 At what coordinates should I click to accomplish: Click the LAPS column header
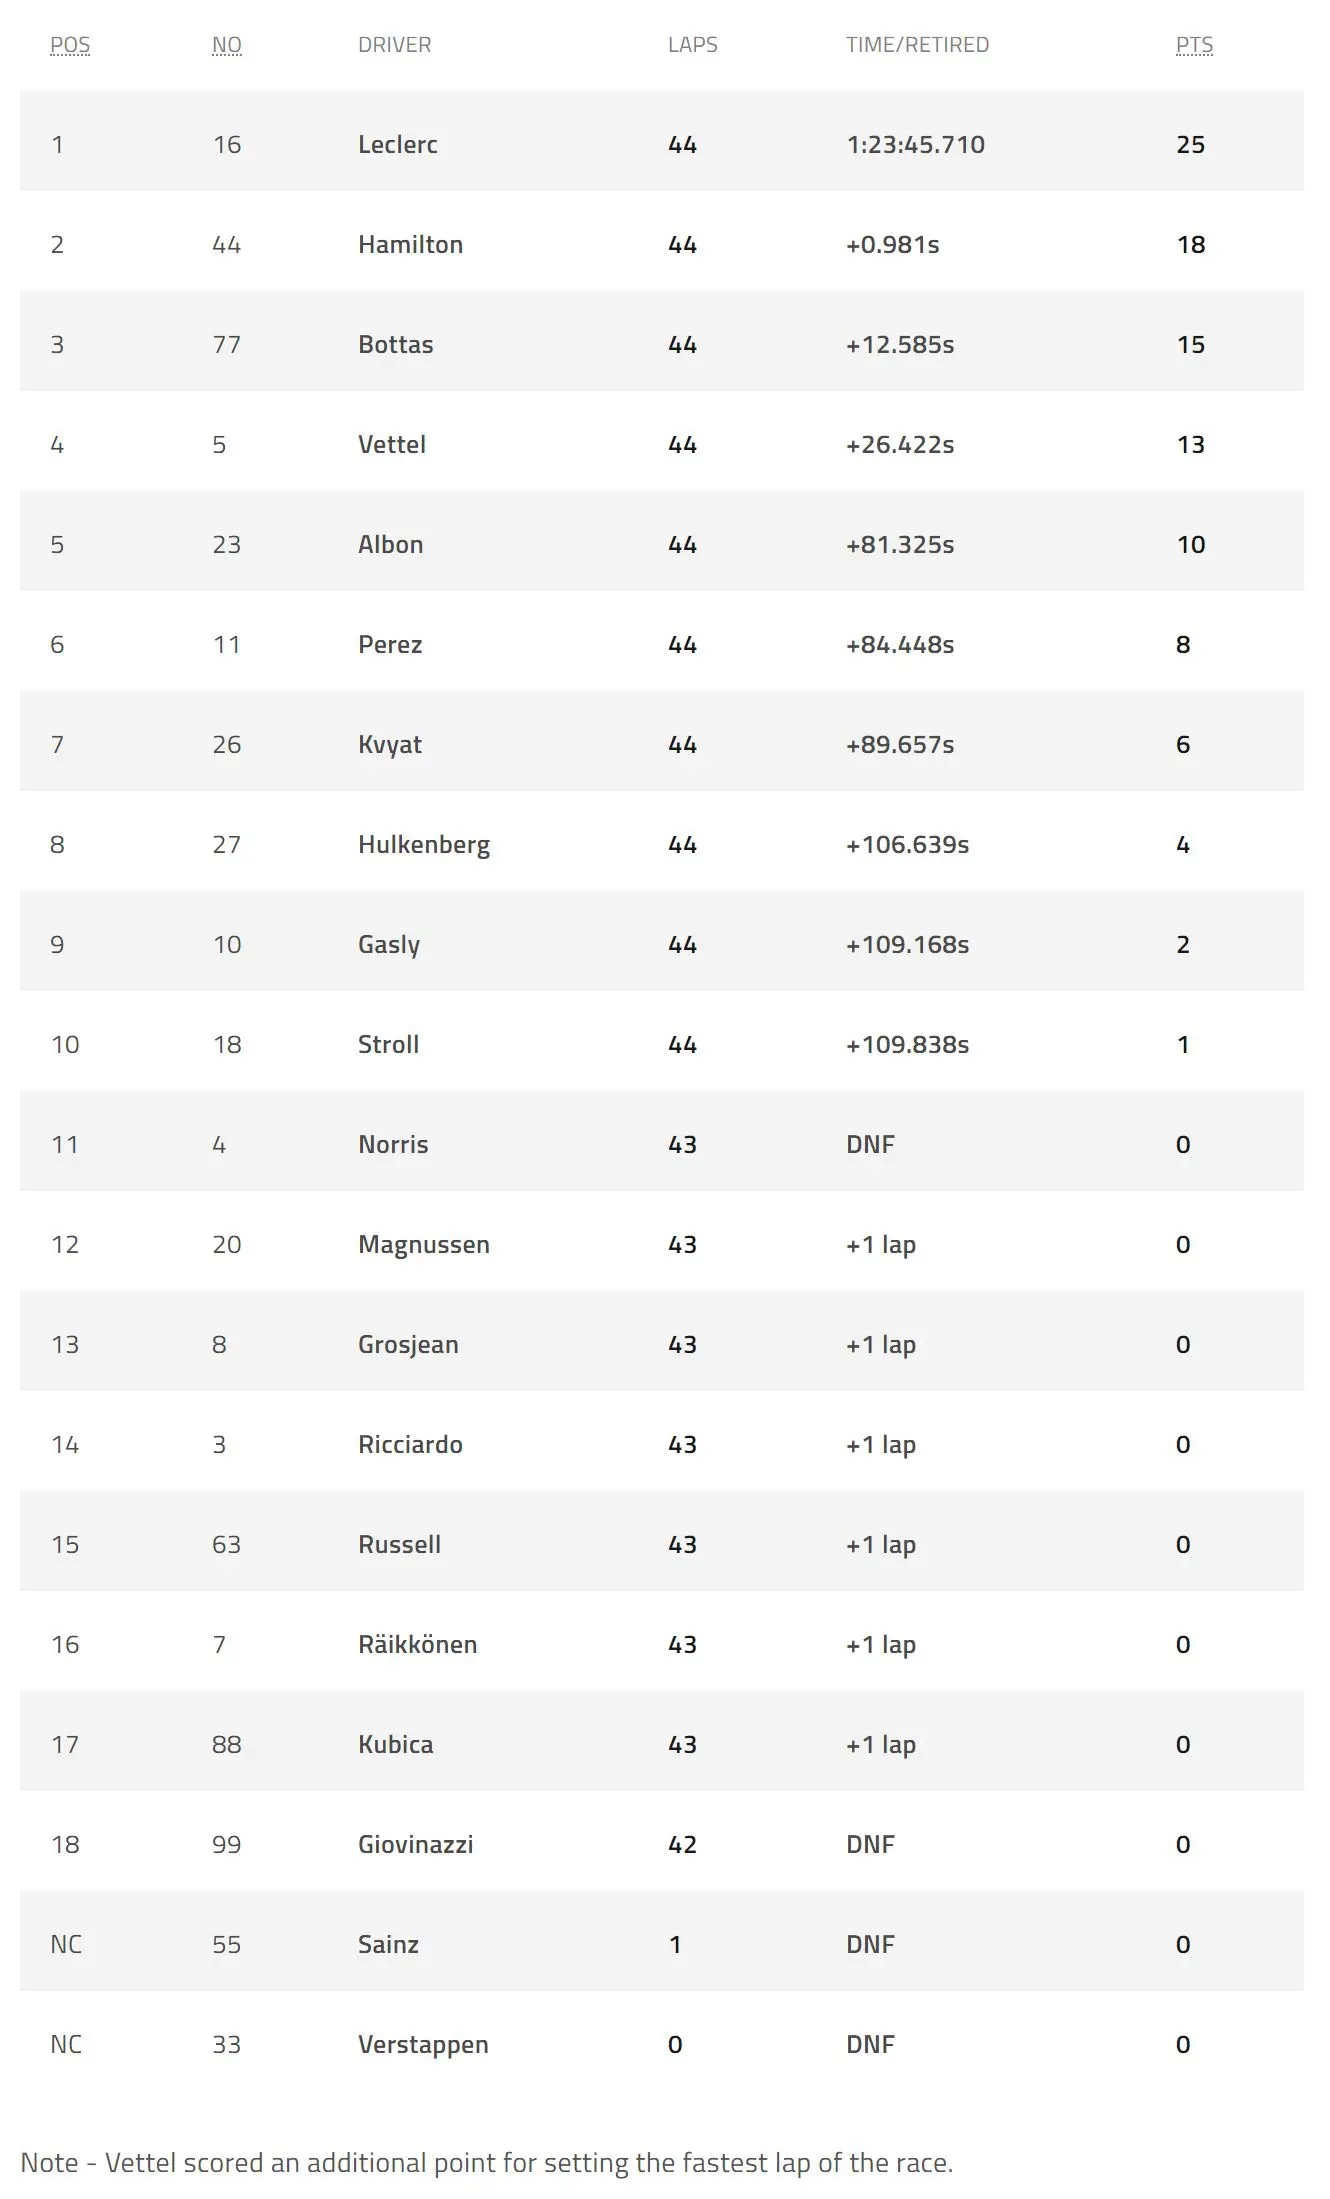(x=692, y=45)
